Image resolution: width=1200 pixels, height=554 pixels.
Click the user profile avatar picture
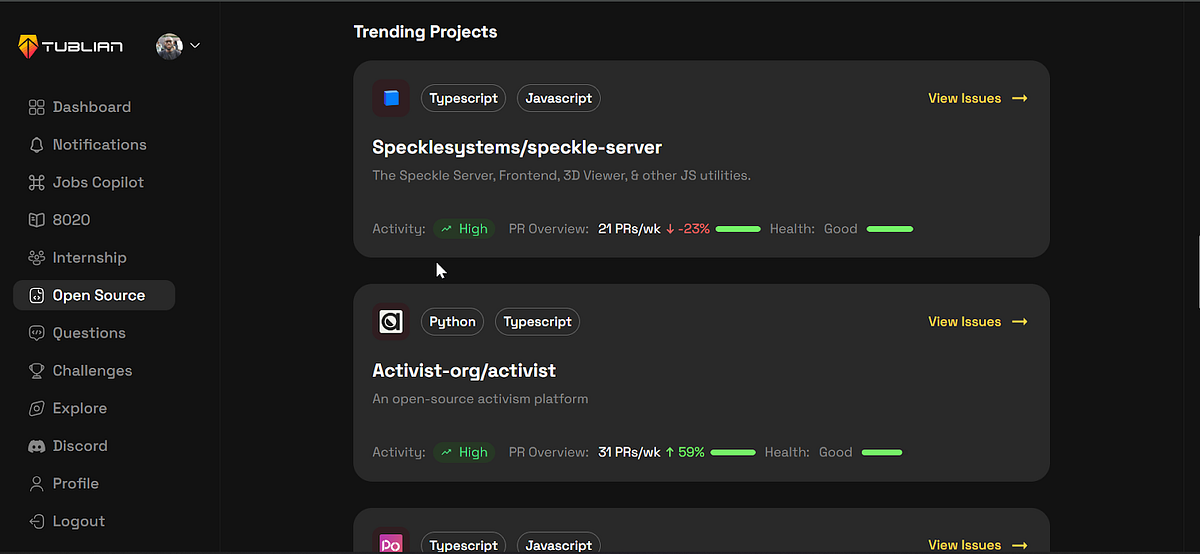tap(169, 46)
